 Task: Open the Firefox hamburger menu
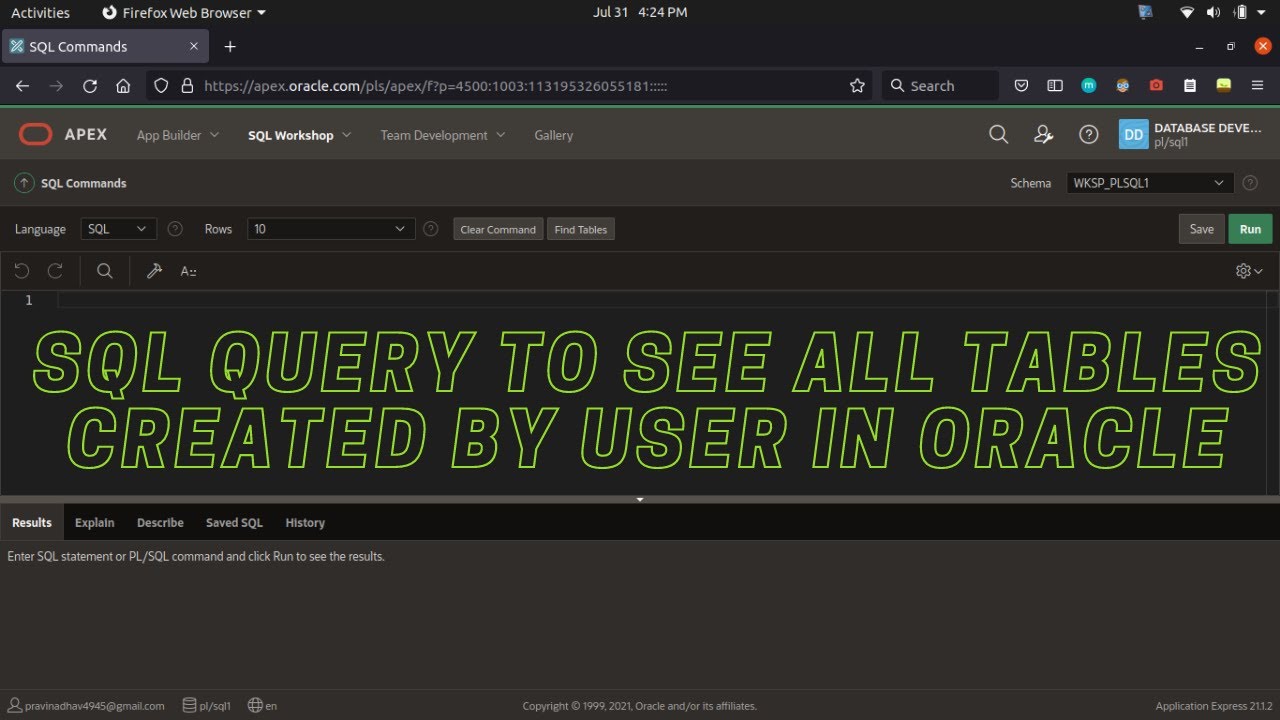[1257, 86]
